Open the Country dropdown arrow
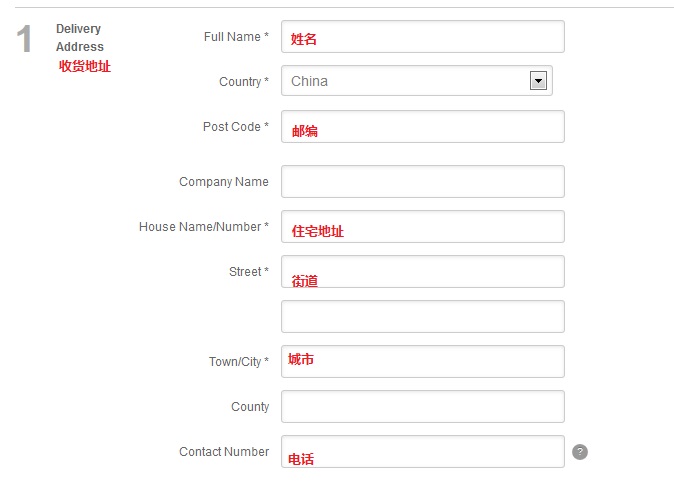 tap(538, 80)
